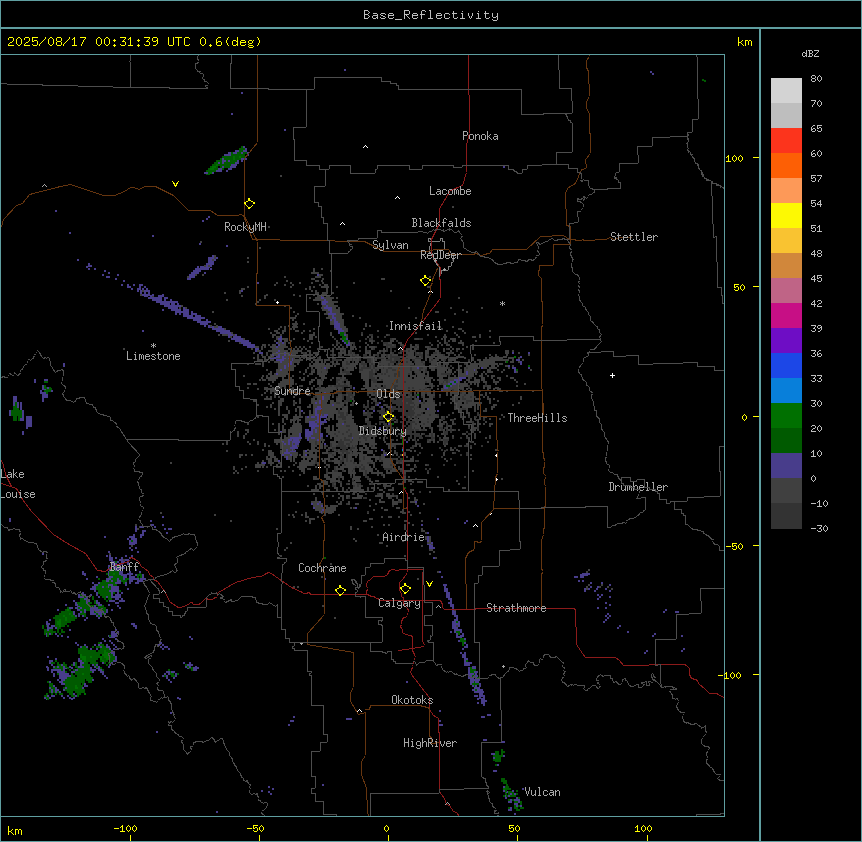Click the yellow diamond marker above RockyMH

pos(250,203)
